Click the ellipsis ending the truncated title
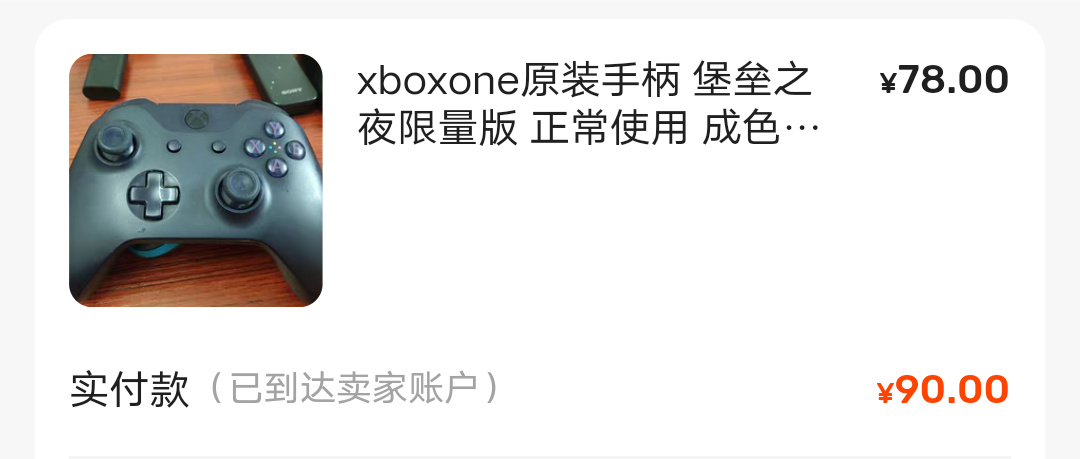 point(800,130)
